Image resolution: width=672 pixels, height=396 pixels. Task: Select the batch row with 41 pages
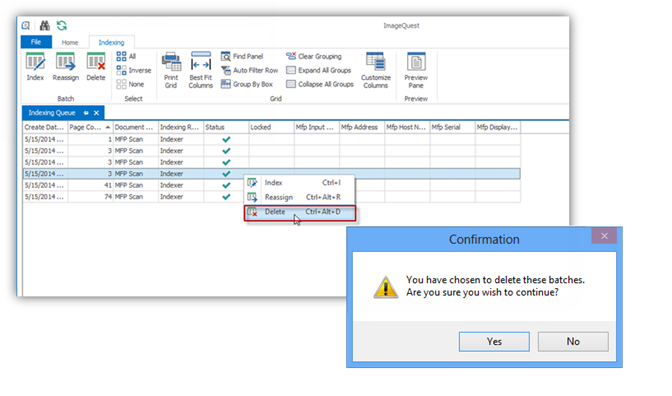tap(272, 185)
